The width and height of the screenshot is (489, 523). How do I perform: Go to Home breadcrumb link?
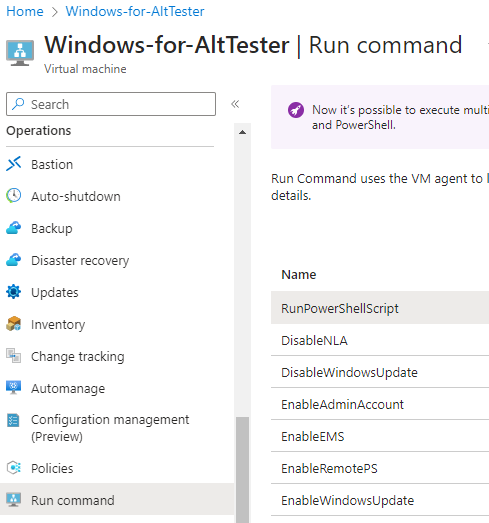[x=25, y=12]
